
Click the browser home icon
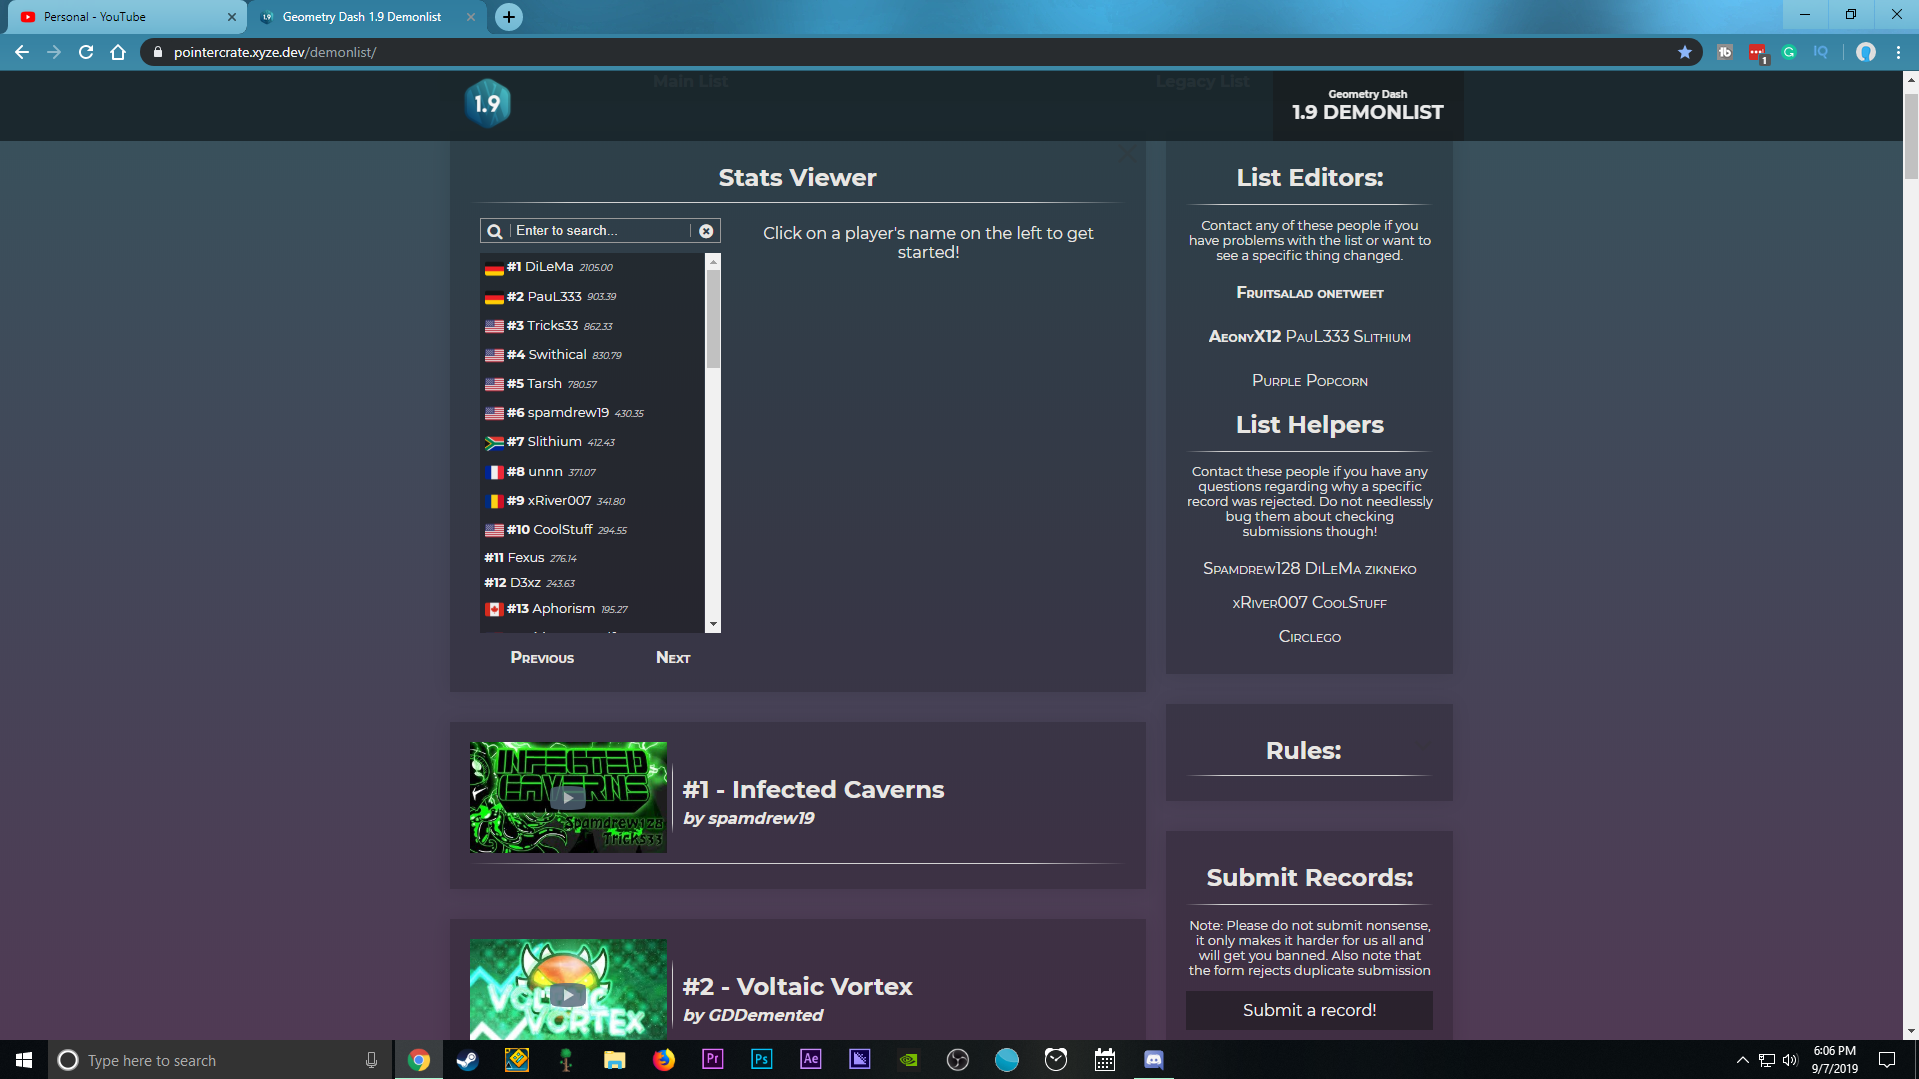118,52
